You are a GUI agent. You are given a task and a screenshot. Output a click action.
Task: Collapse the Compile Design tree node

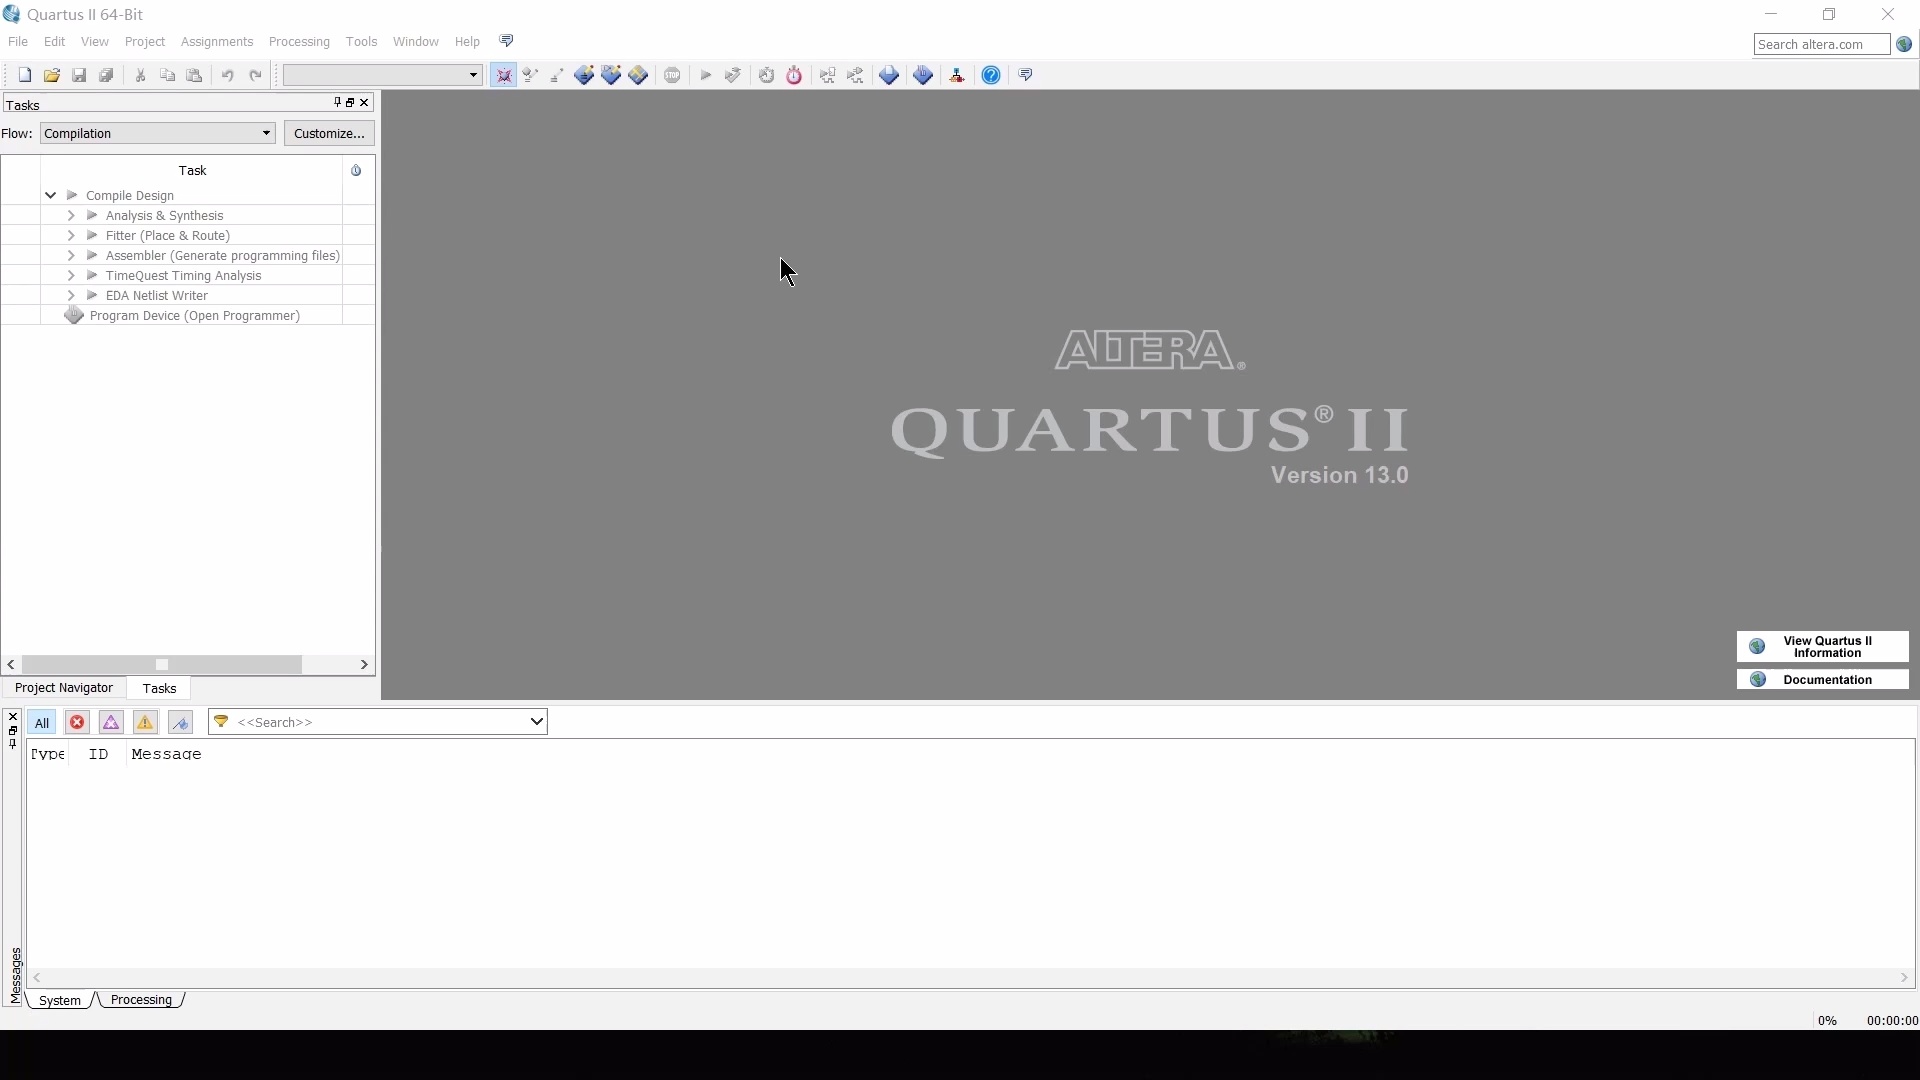coord(50,196)
